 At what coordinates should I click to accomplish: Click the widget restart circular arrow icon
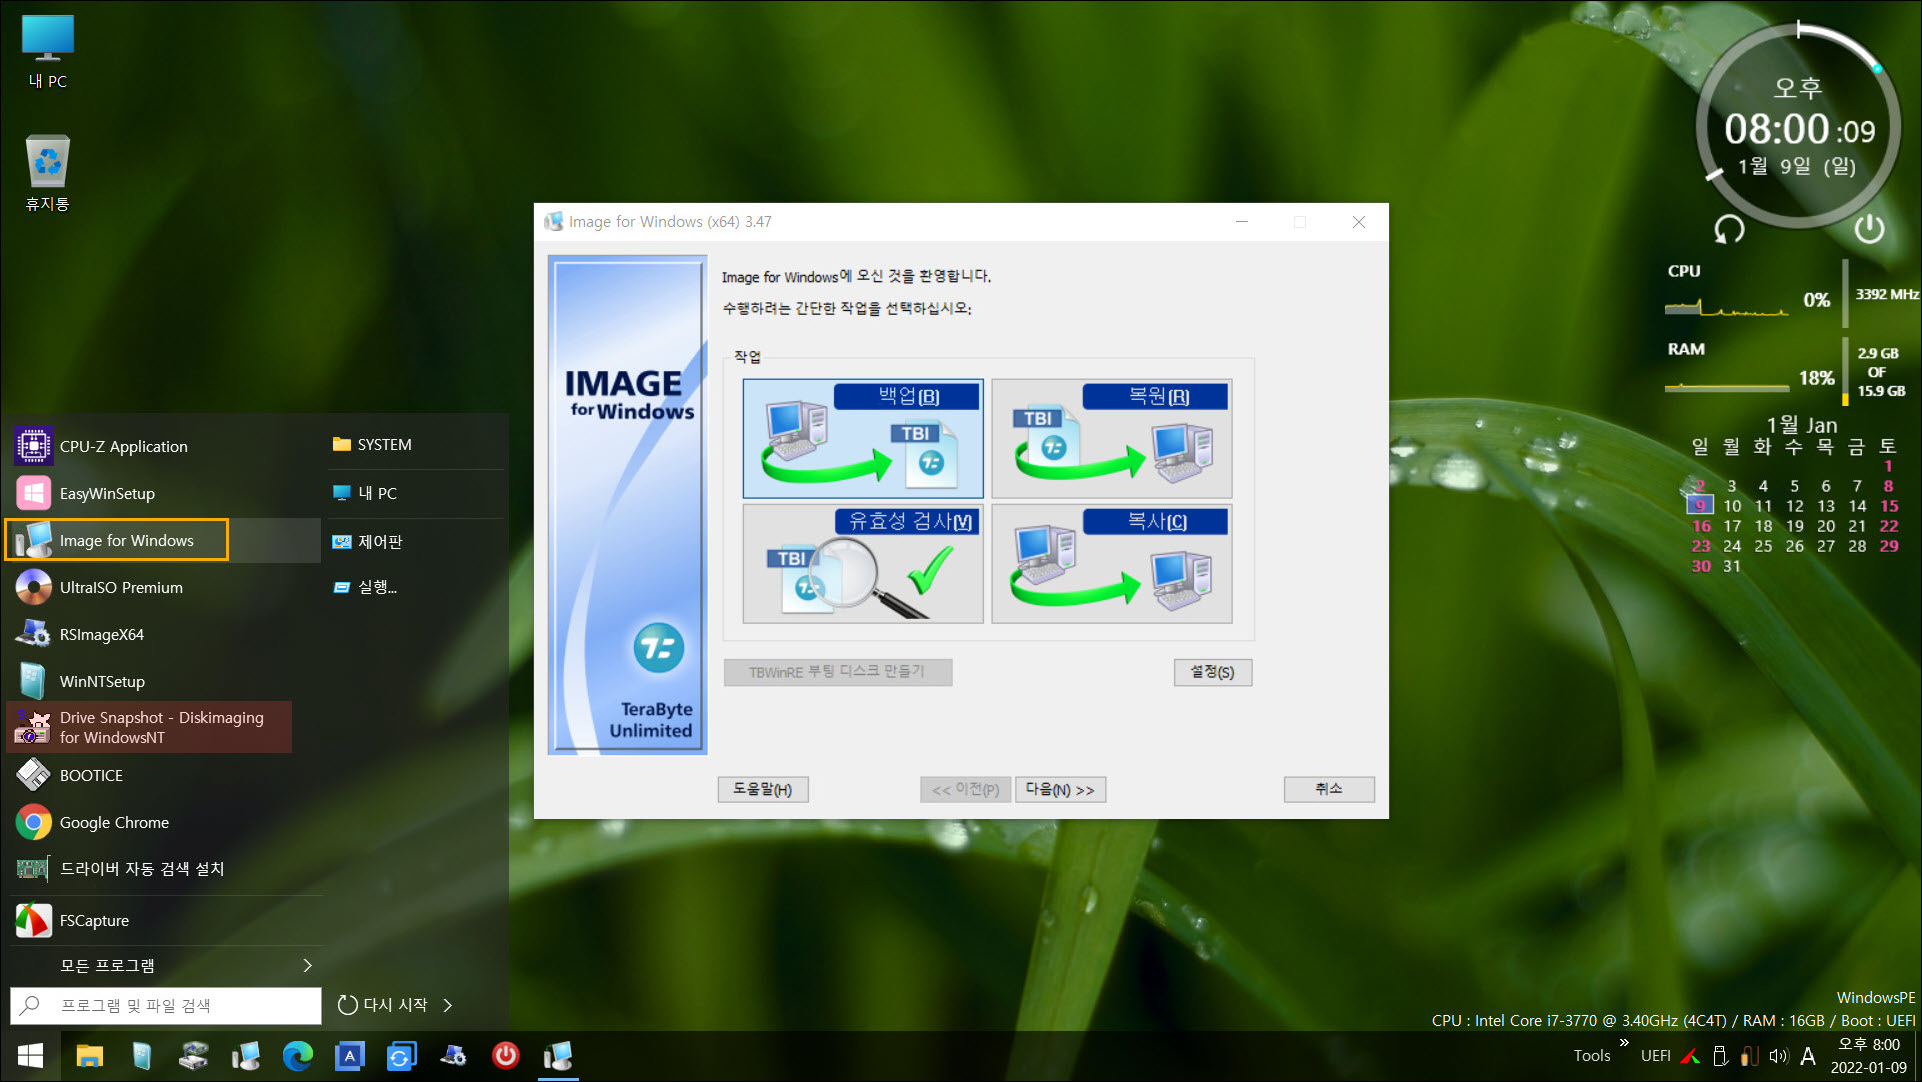1729,230
